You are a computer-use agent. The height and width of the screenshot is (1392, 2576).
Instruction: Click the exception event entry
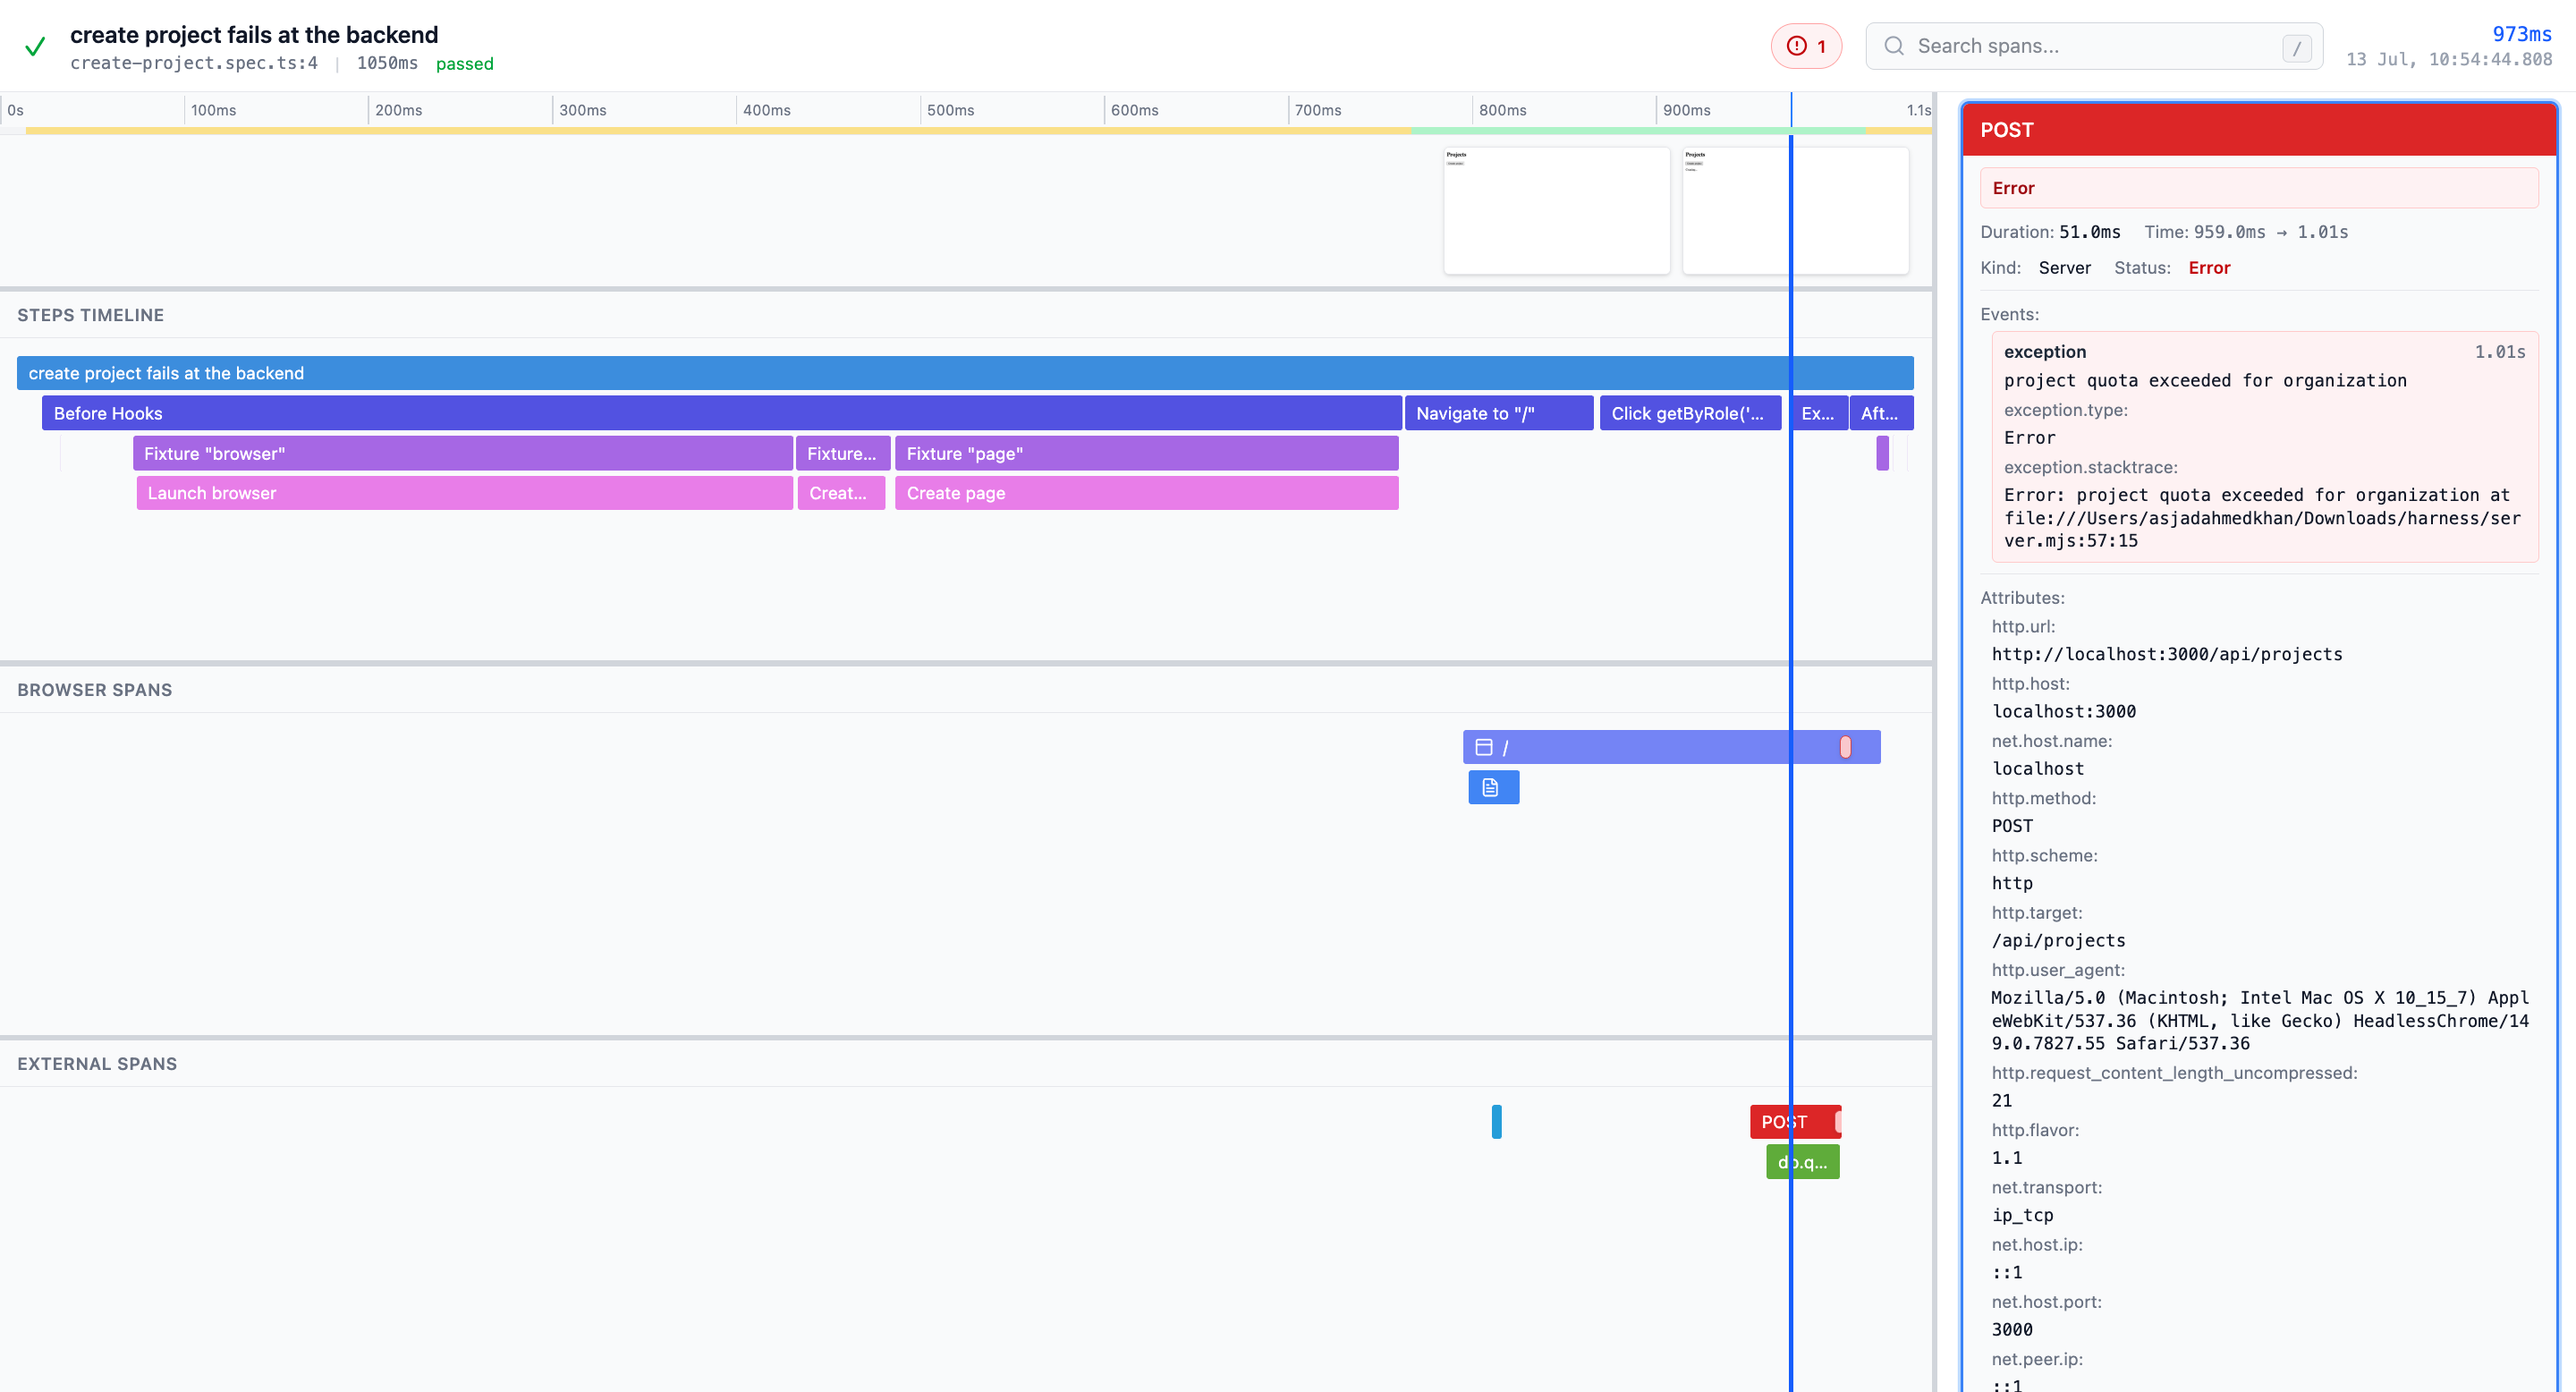[2265, 446]
